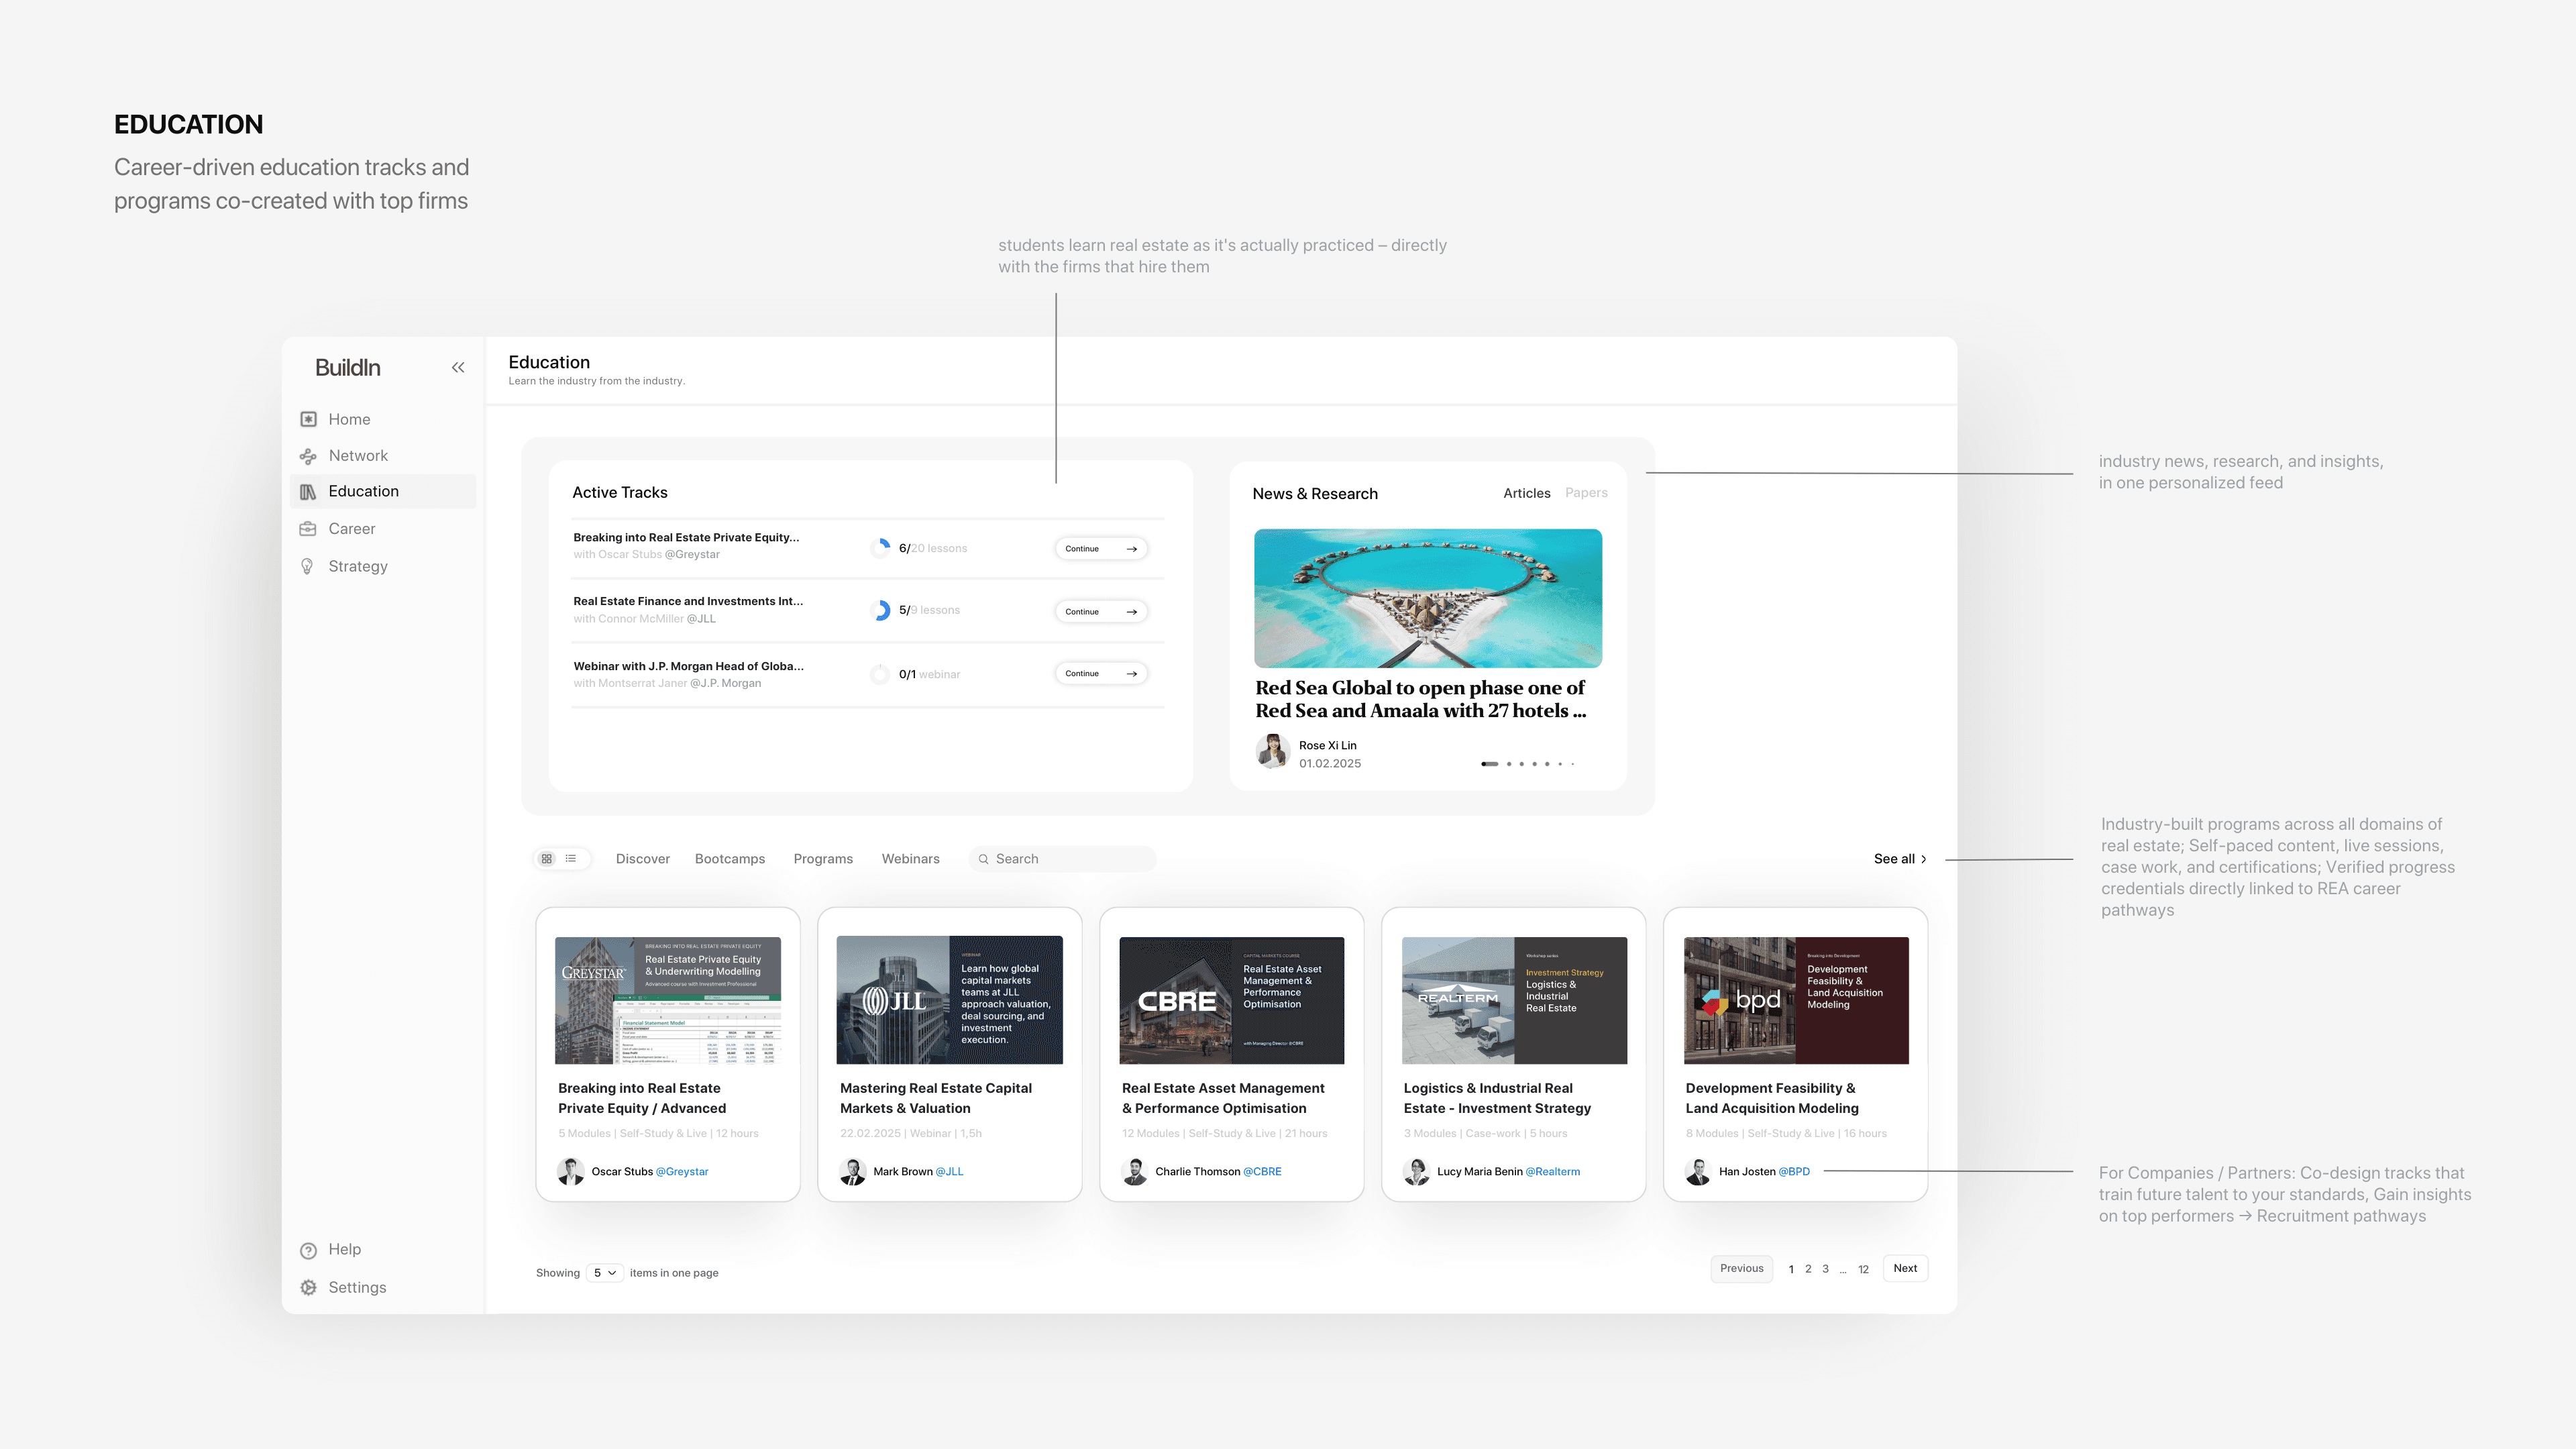Open Help question mark icon
Viewport: 2576px width, 1449px height.
pyautogui.click(x=308, y=1250)
